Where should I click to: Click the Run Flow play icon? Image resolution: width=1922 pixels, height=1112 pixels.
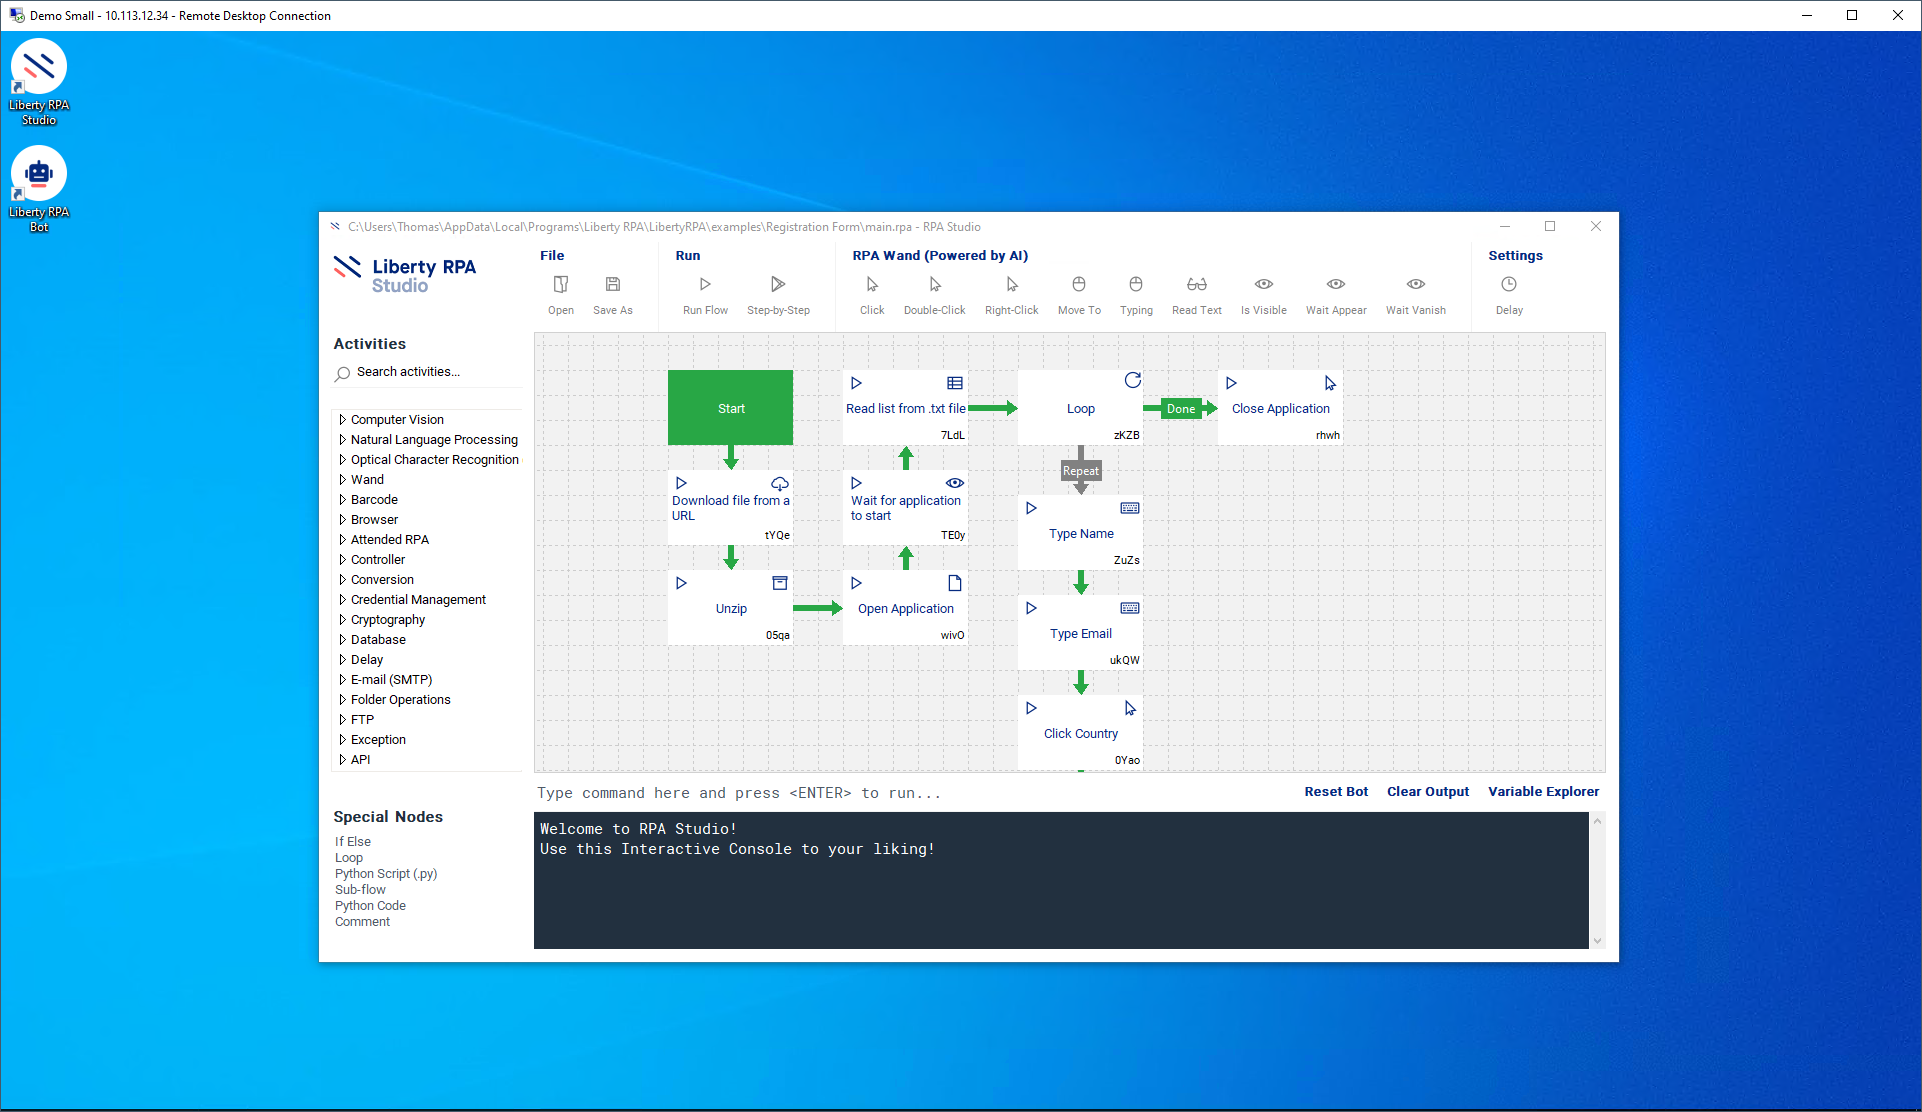tap(705, 285)
